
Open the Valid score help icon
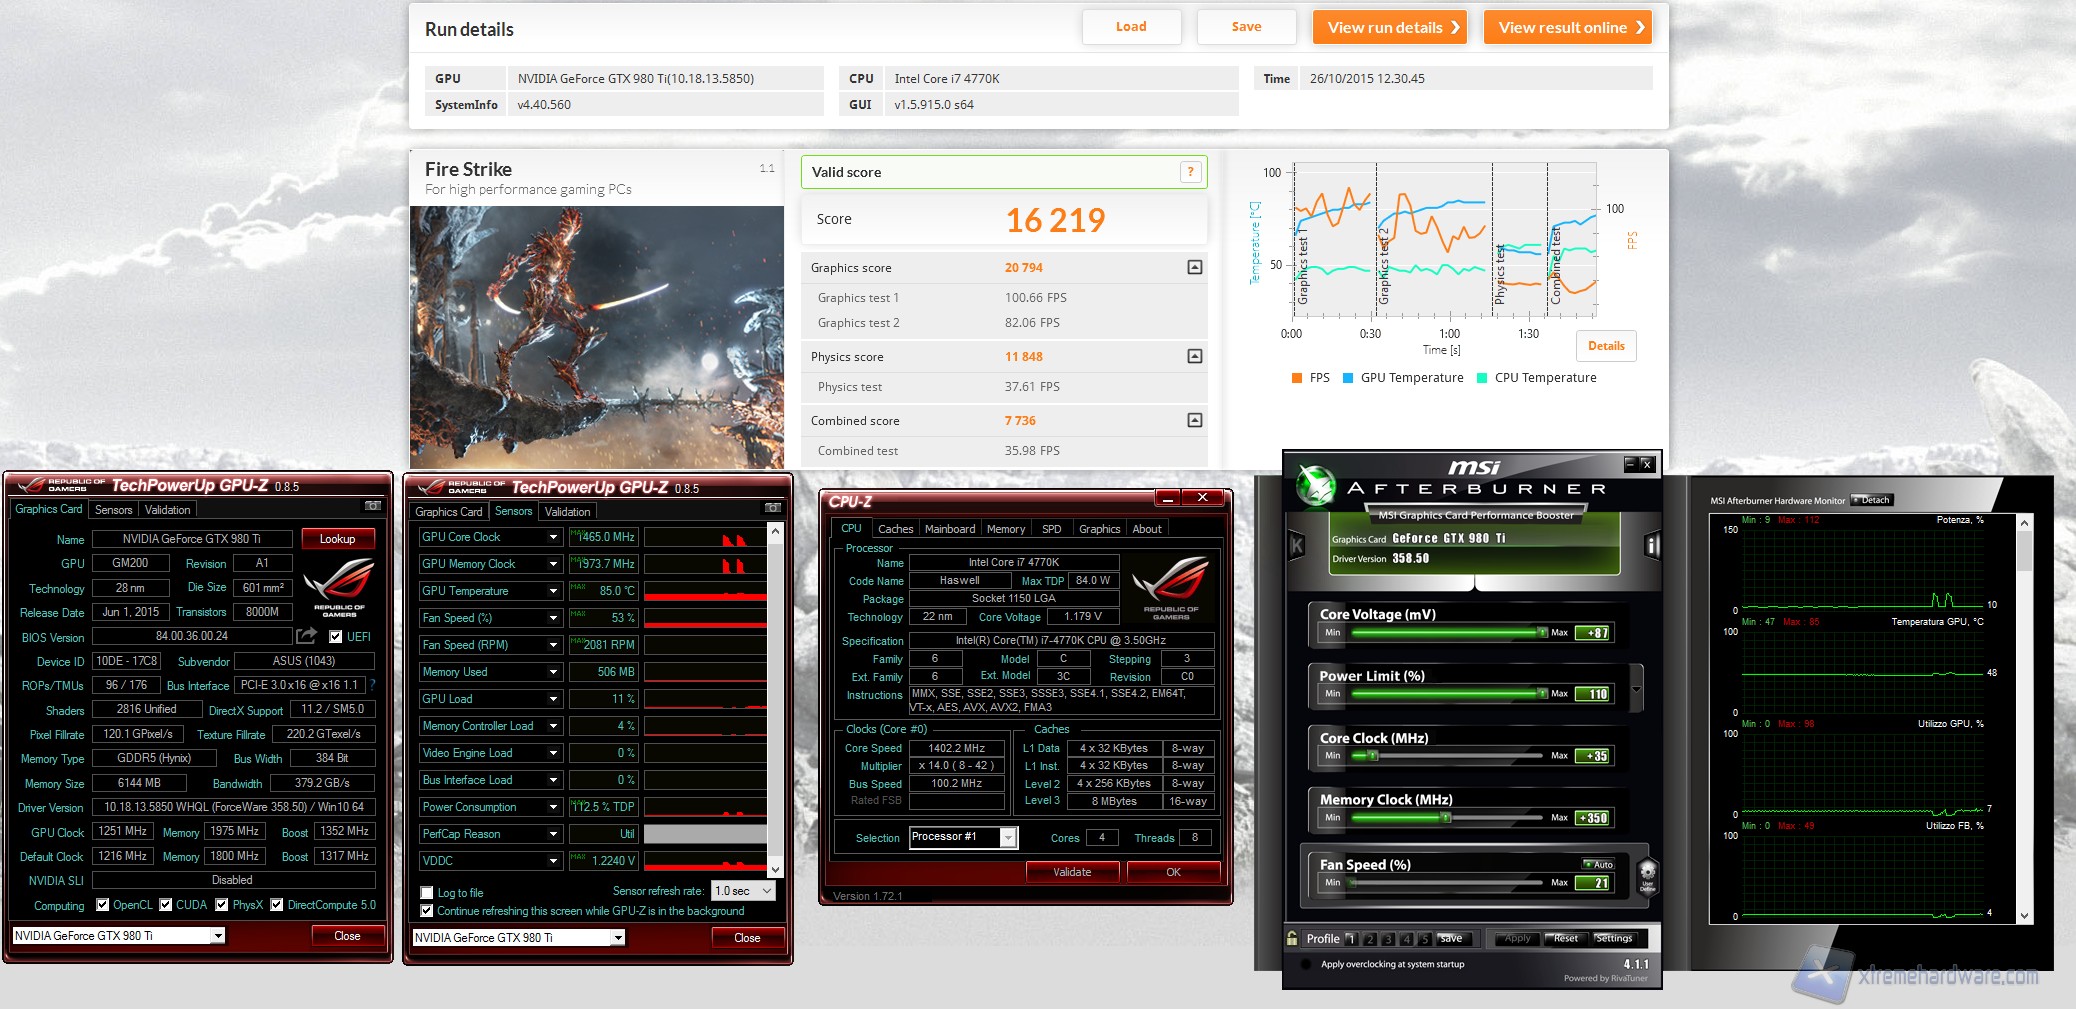(x=1190, y=172)
